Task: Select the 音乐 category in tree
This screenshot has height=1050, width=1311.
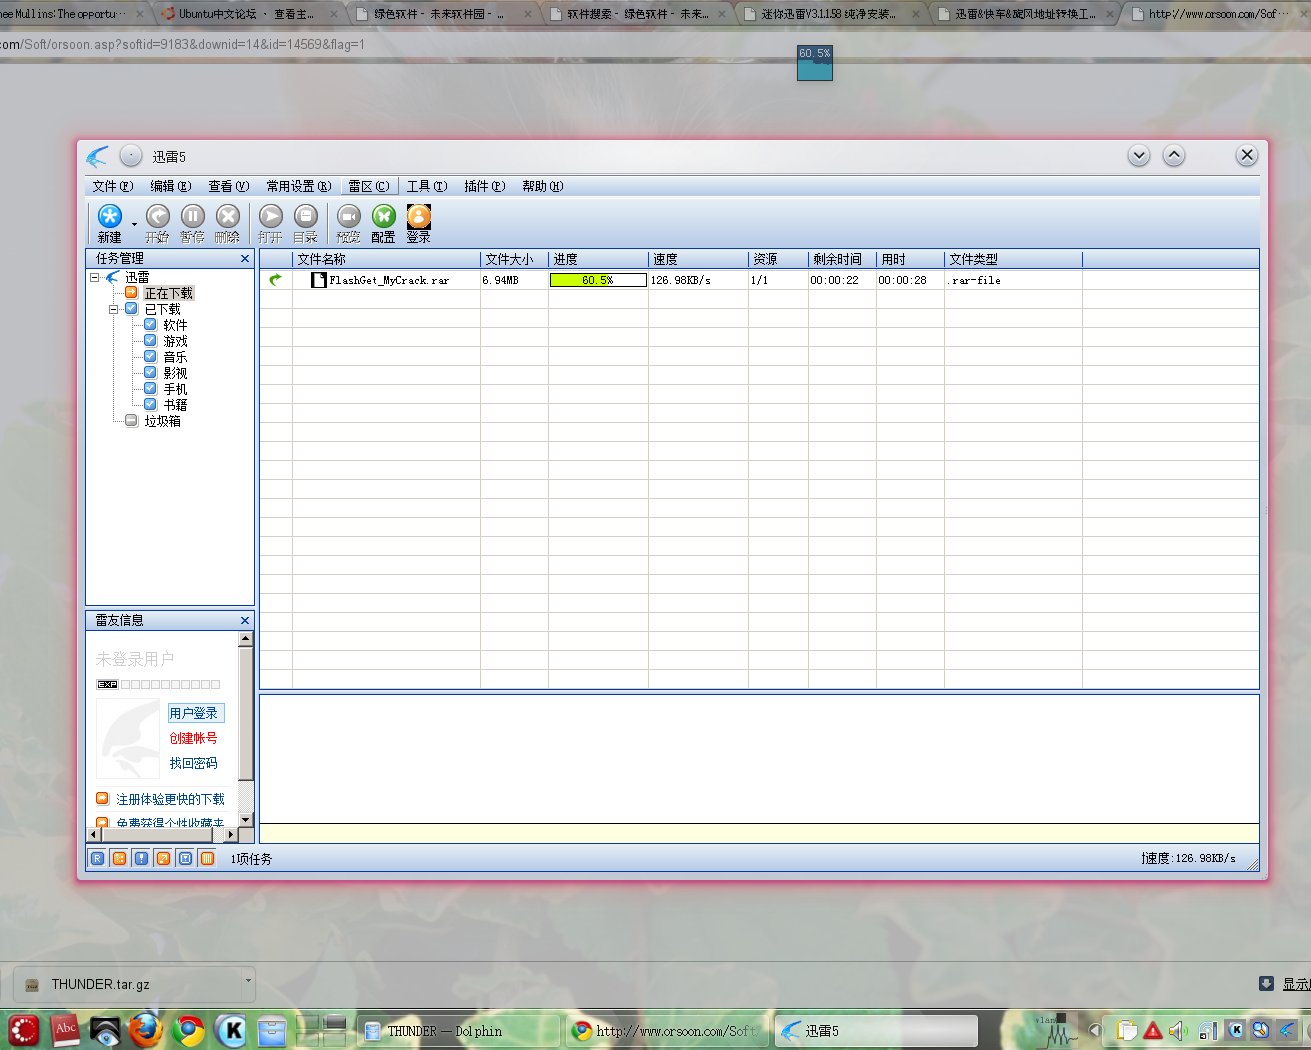Action: [x=175, y=357]
